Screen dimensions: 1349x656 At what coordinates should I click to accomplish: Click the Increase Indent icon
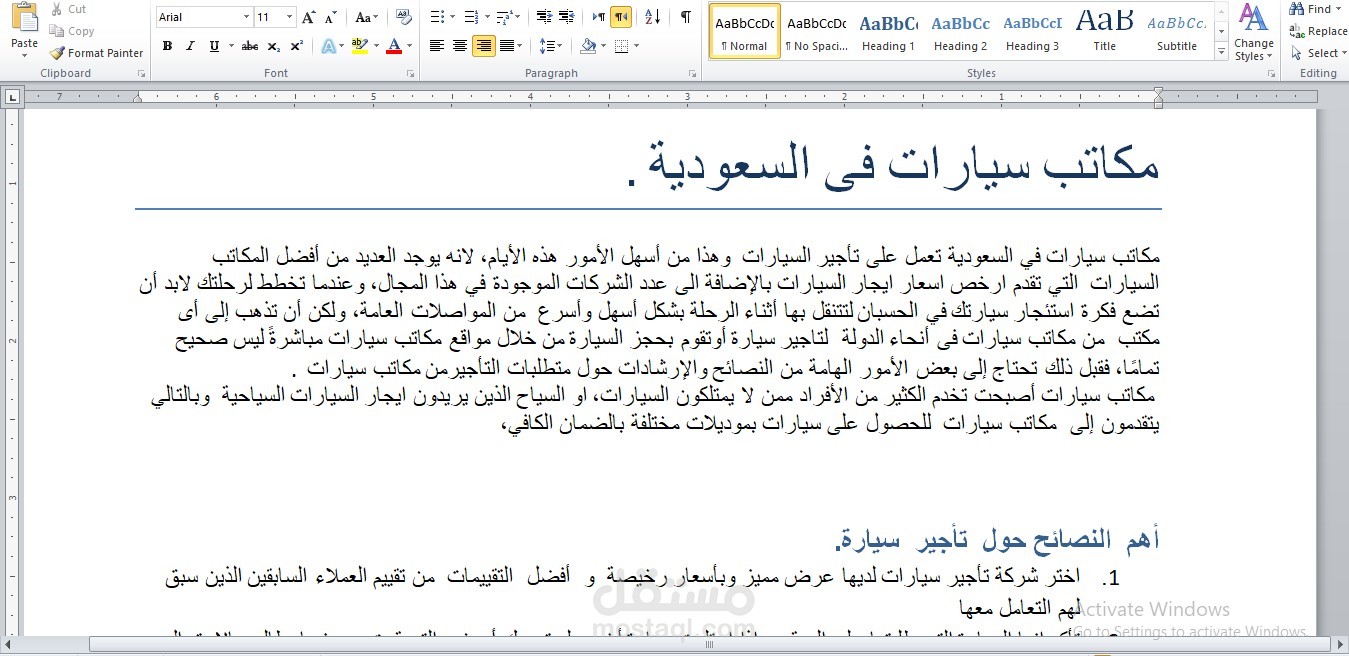point(567,17)
